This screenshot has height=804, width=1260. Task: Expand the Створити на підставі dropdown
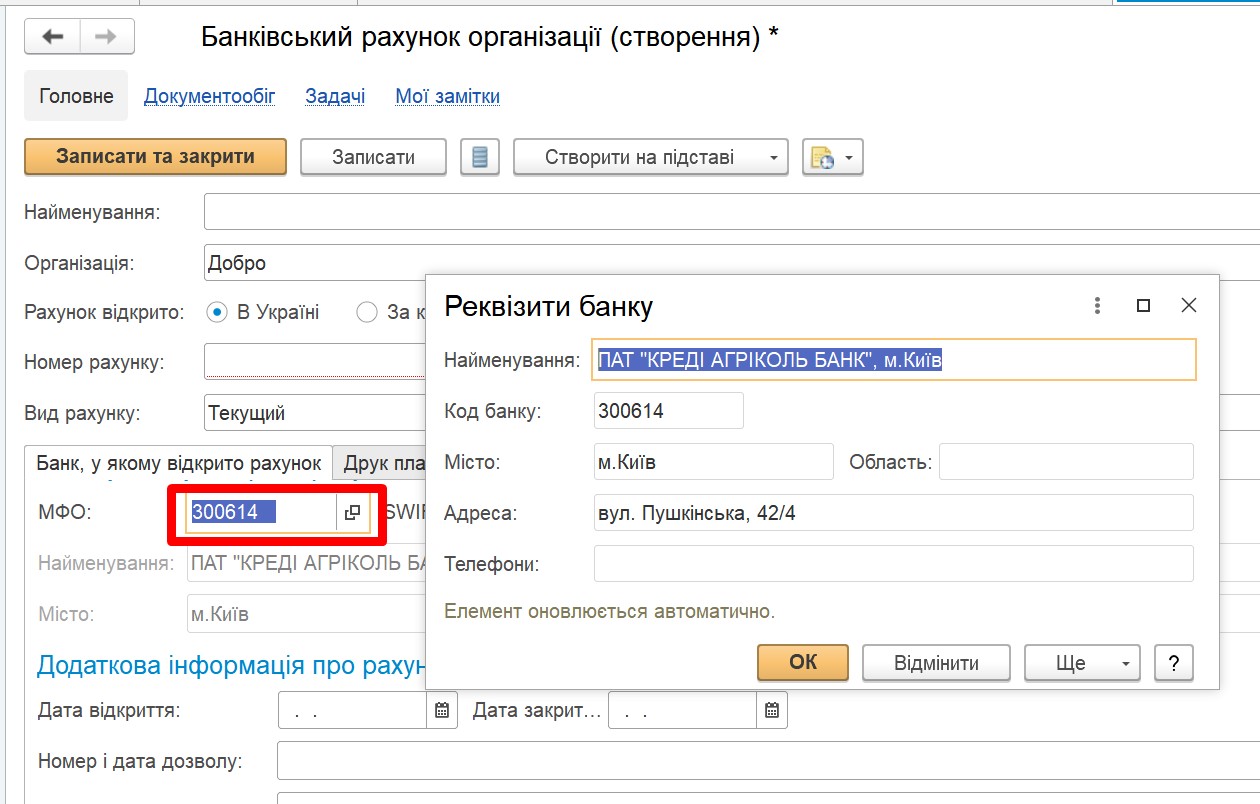click(x=773, y=158)
